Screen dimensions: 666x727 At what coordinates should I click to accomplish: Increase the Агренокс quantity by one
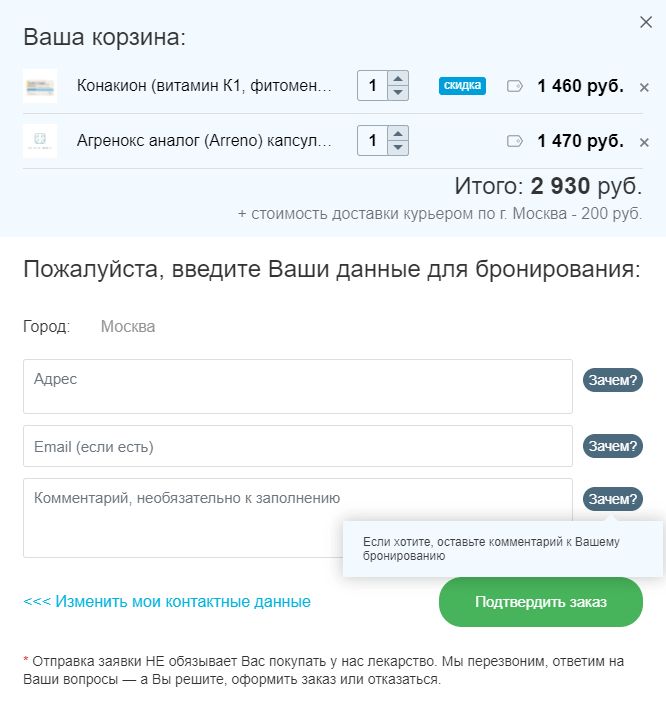tap(398, 134)
